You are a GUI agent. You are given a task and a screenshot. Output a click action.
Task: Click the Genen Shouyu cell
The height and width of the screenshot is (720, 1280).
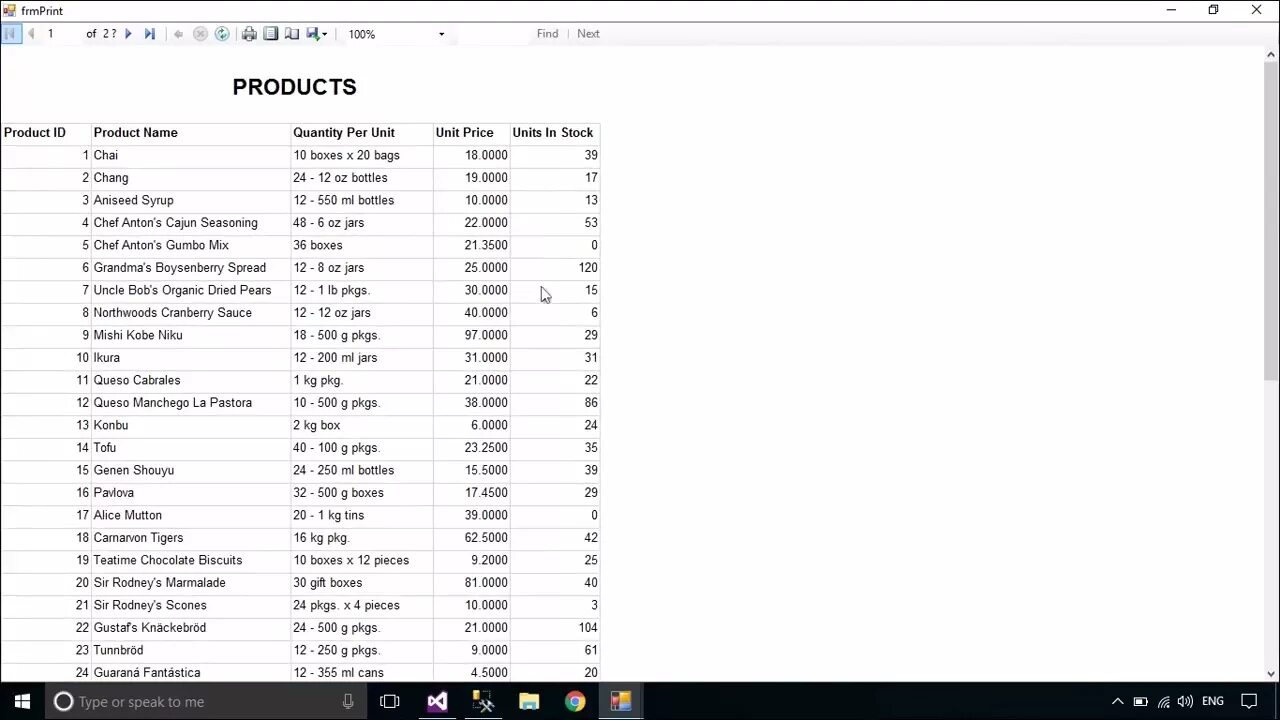tap(190, 470)
